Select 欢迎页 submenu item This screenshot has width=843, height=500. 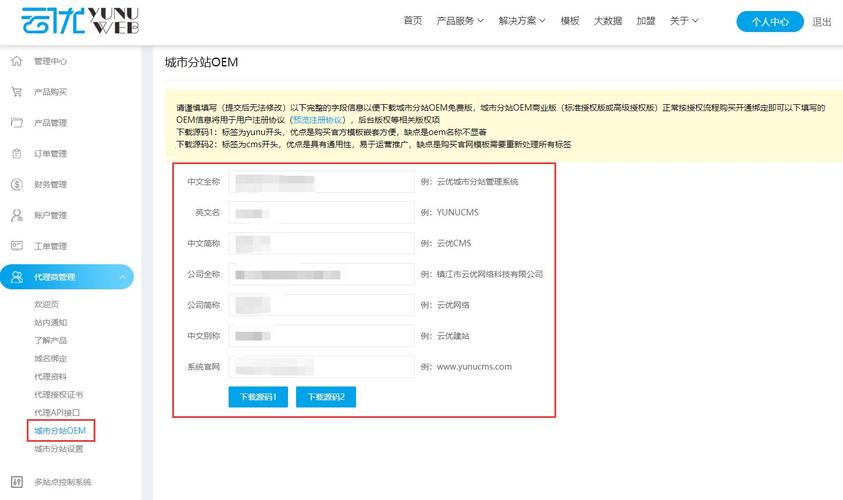(x=46, y=304)
